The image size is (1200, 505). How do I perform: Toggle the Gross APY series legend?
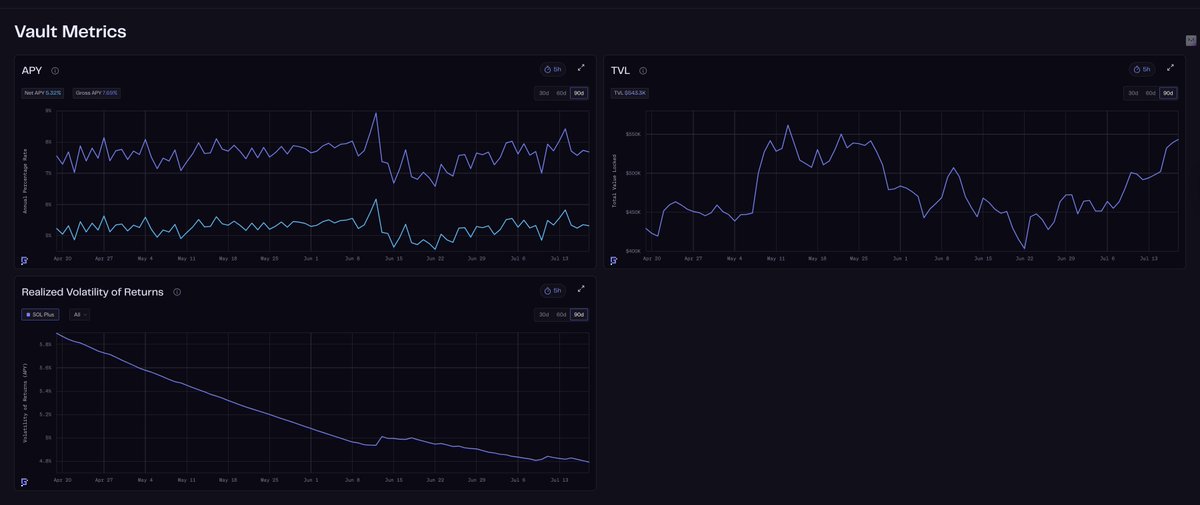97,93
